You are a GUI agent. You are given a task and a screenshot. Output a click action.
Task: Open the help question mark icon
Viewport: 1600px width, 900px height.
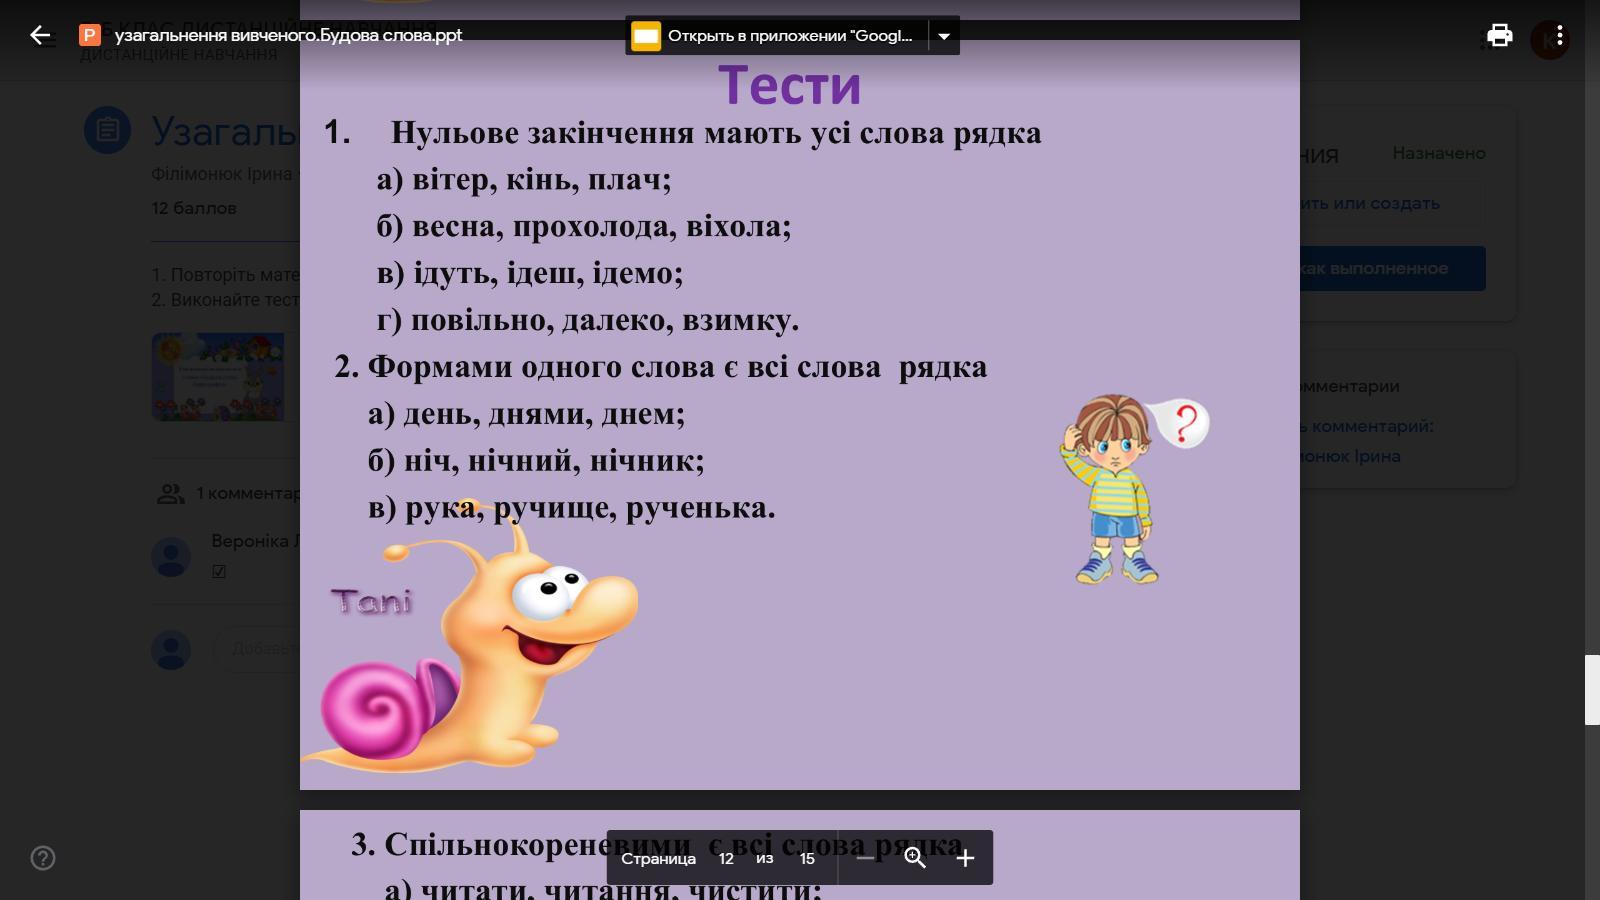coord(43,858)
